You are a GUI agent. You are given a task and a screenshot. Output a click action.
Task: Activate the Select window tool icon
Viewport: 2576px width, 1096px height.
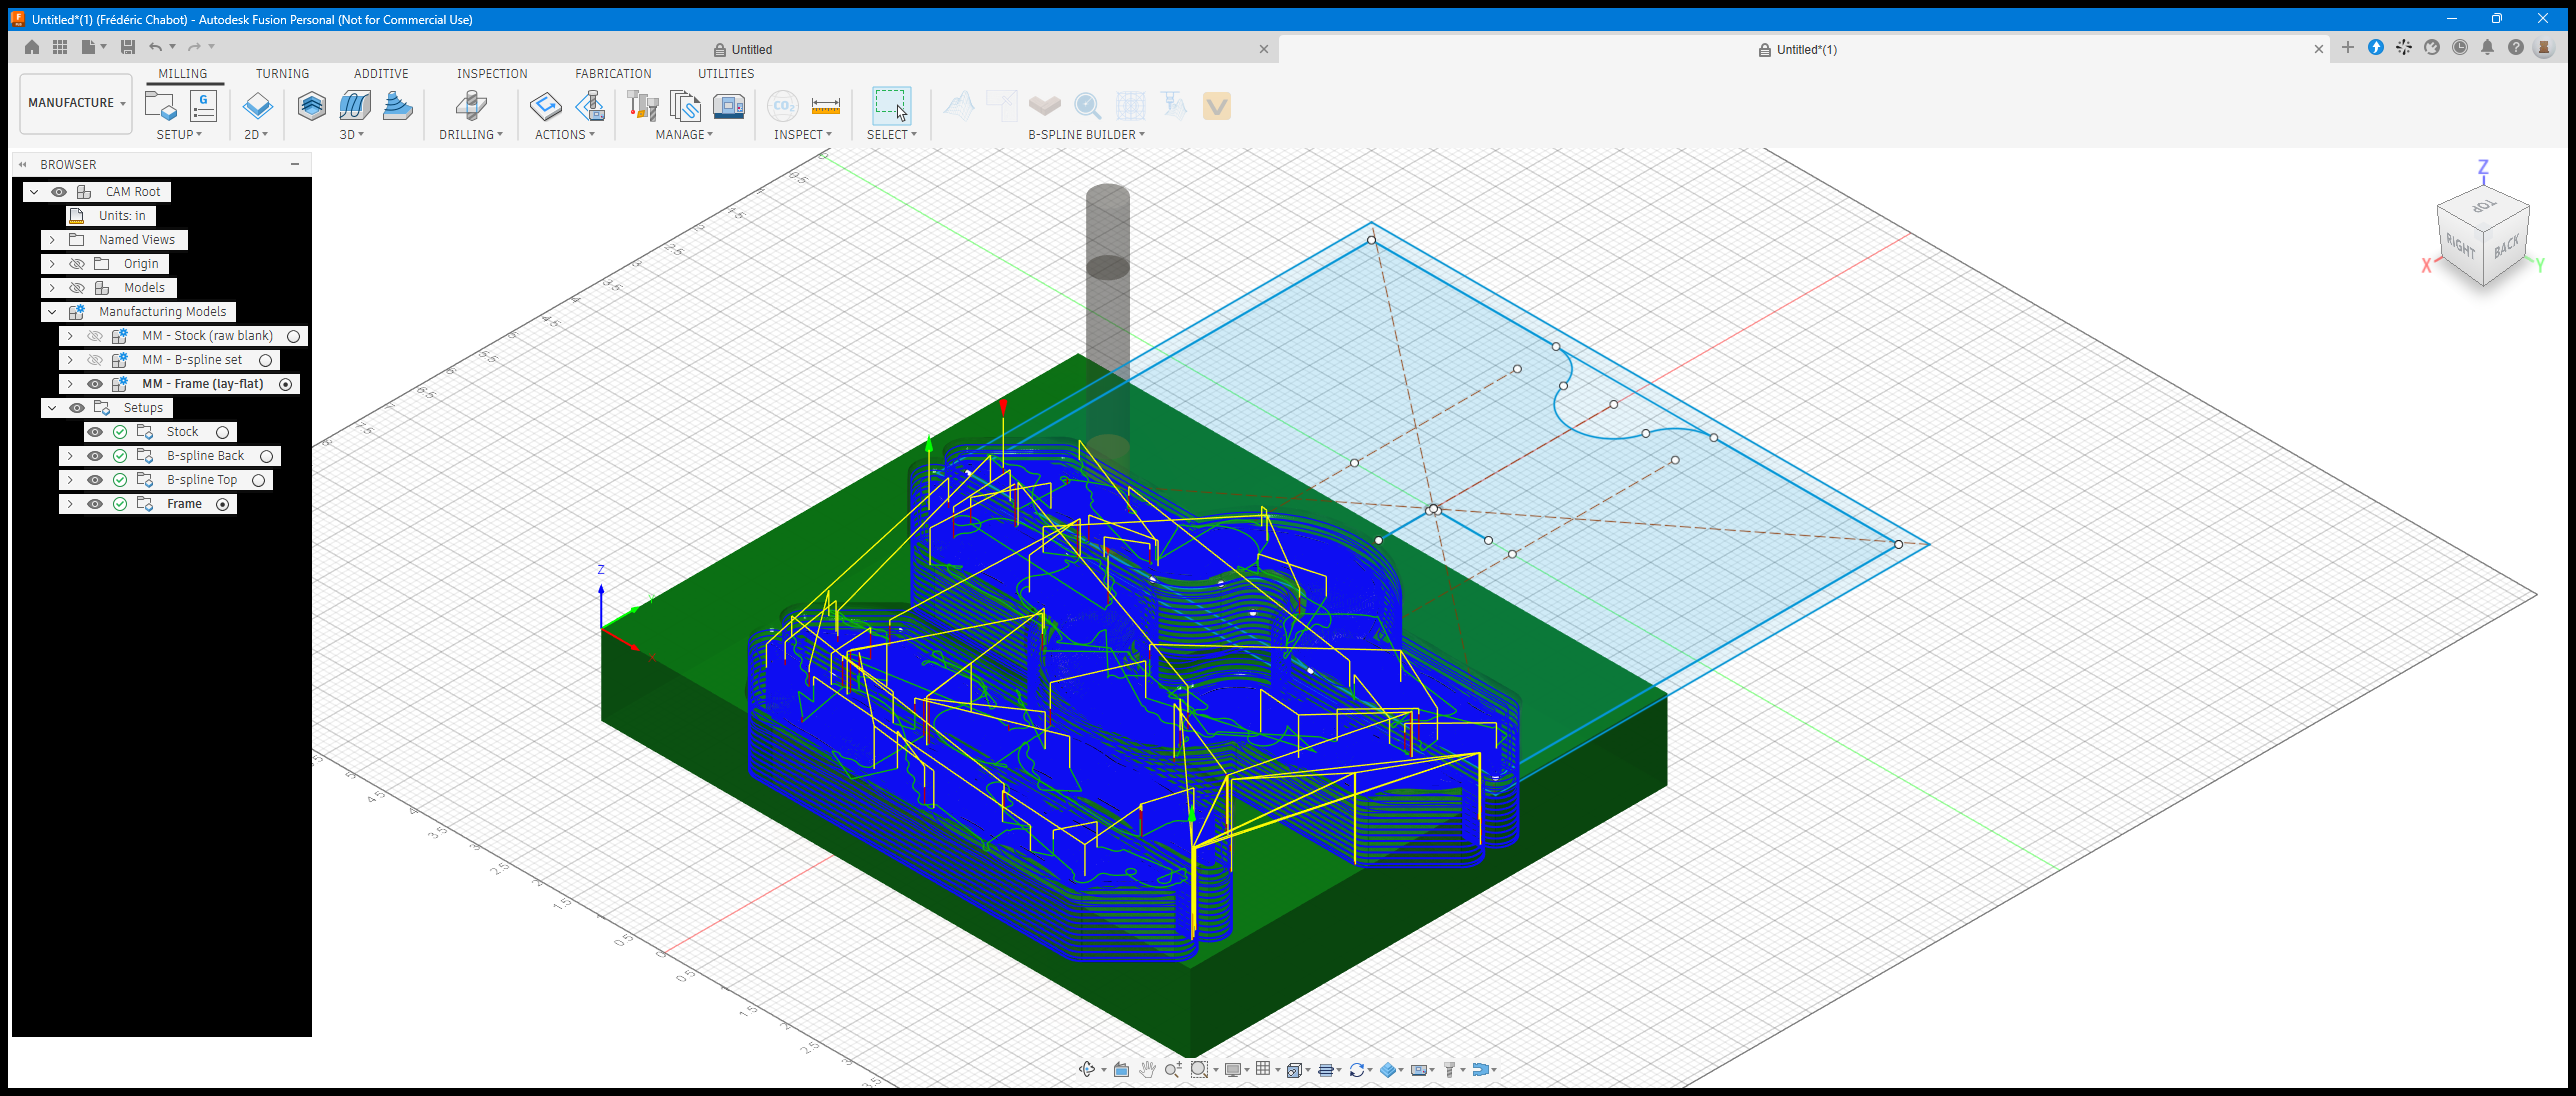click(891, 105)
